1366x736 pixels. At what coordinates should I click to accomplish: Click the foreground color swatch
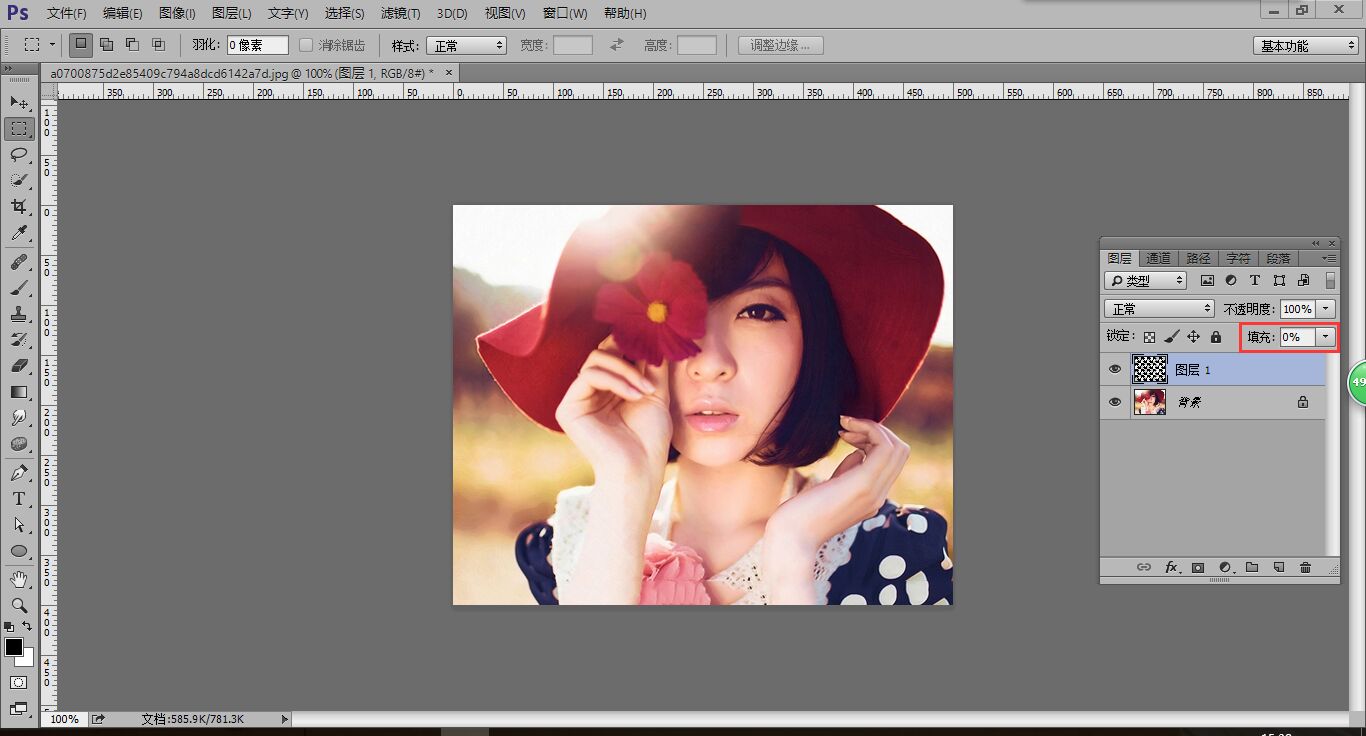point(14,647)
